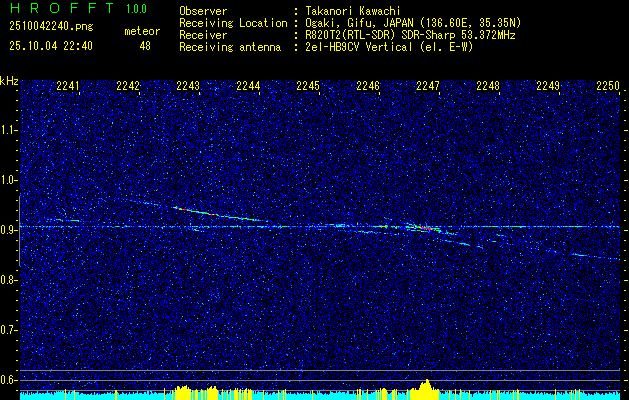The width and height of the screenshot is (629, 400).
Task: Click the 2247 time axis label
Action: [428, 86]
